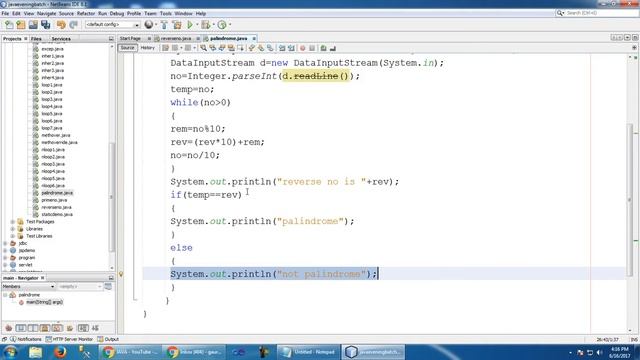
Task: Click the Shift Line Left icon
Action: (282, 48)
